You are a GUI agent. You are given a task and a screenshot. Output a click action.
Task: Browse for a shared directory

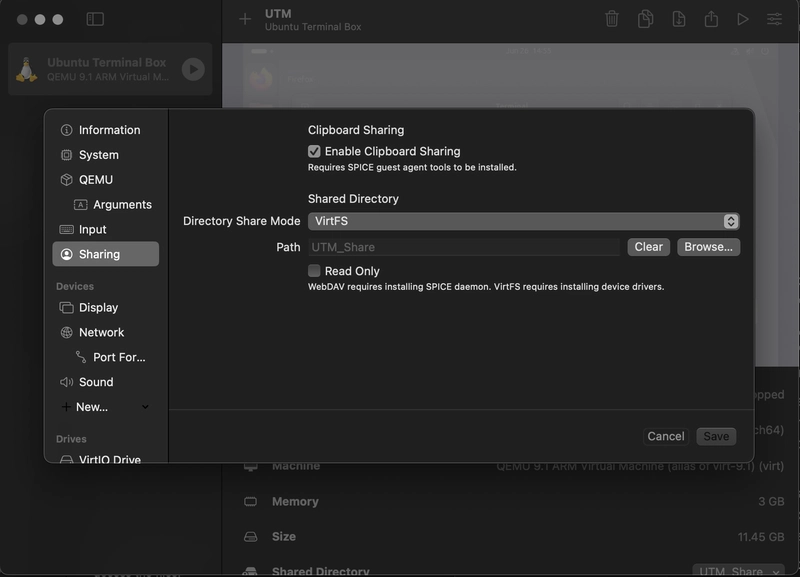click(708, 247)
